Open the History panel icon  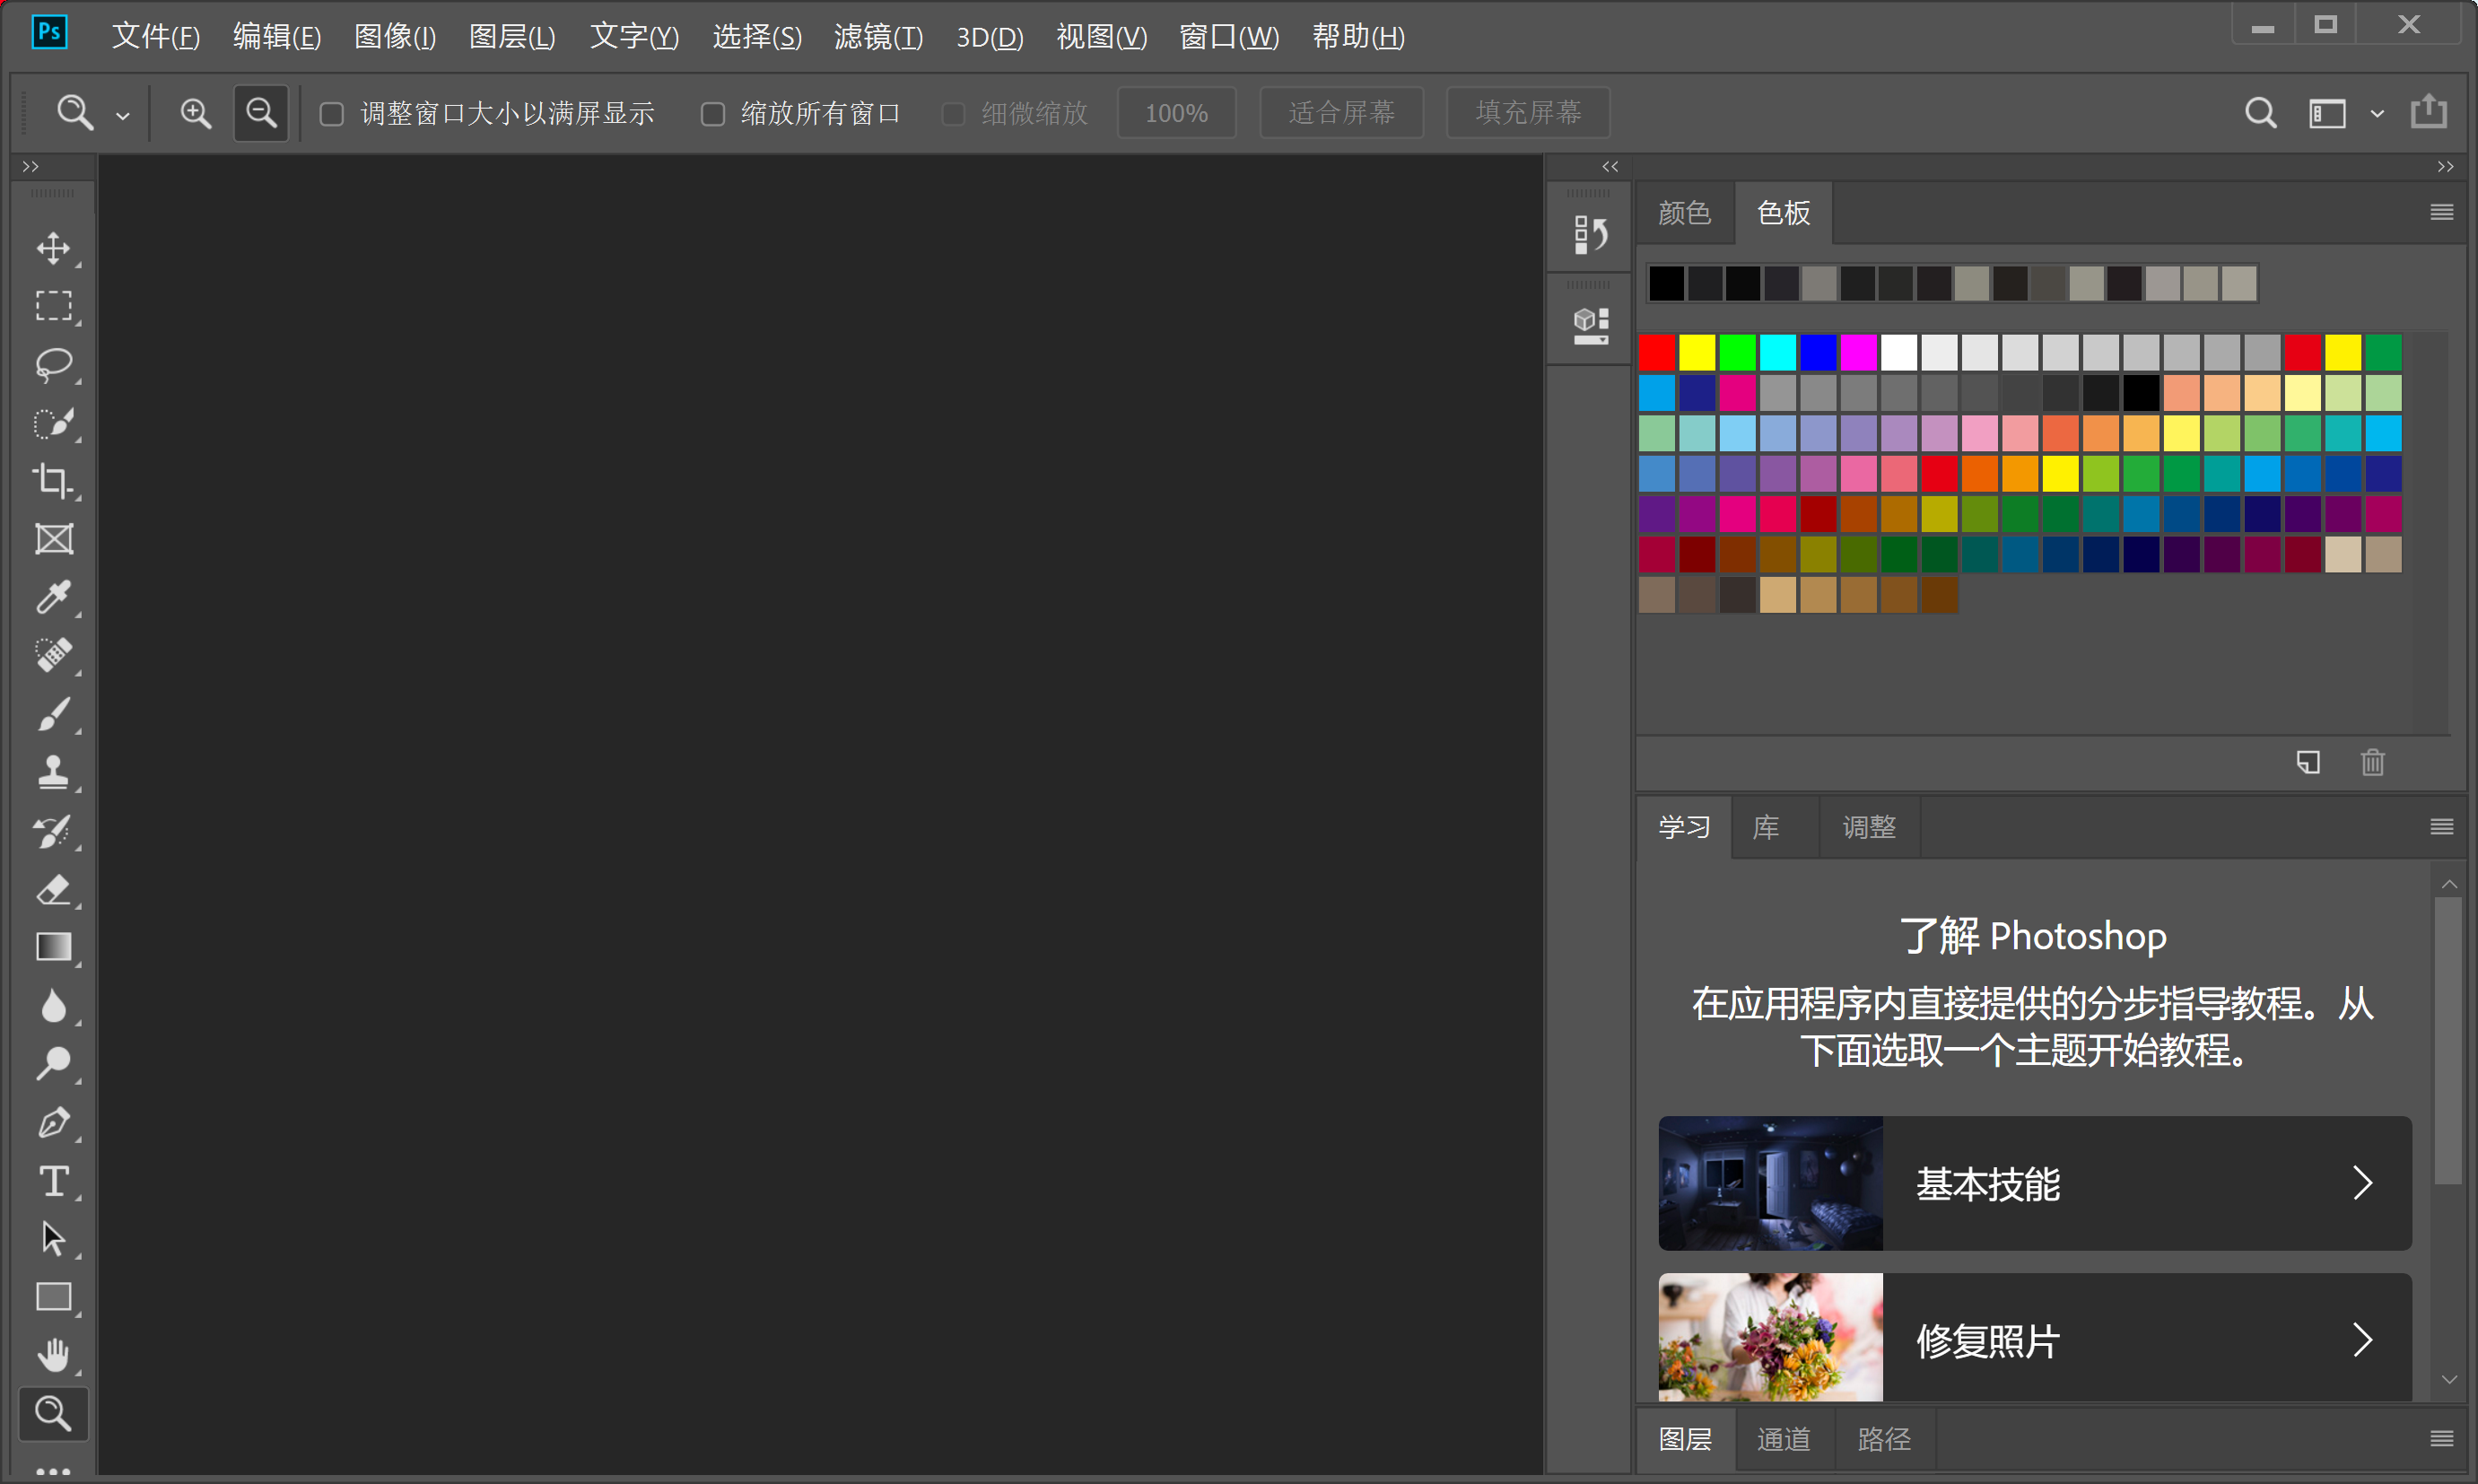tap(1589, 235)
